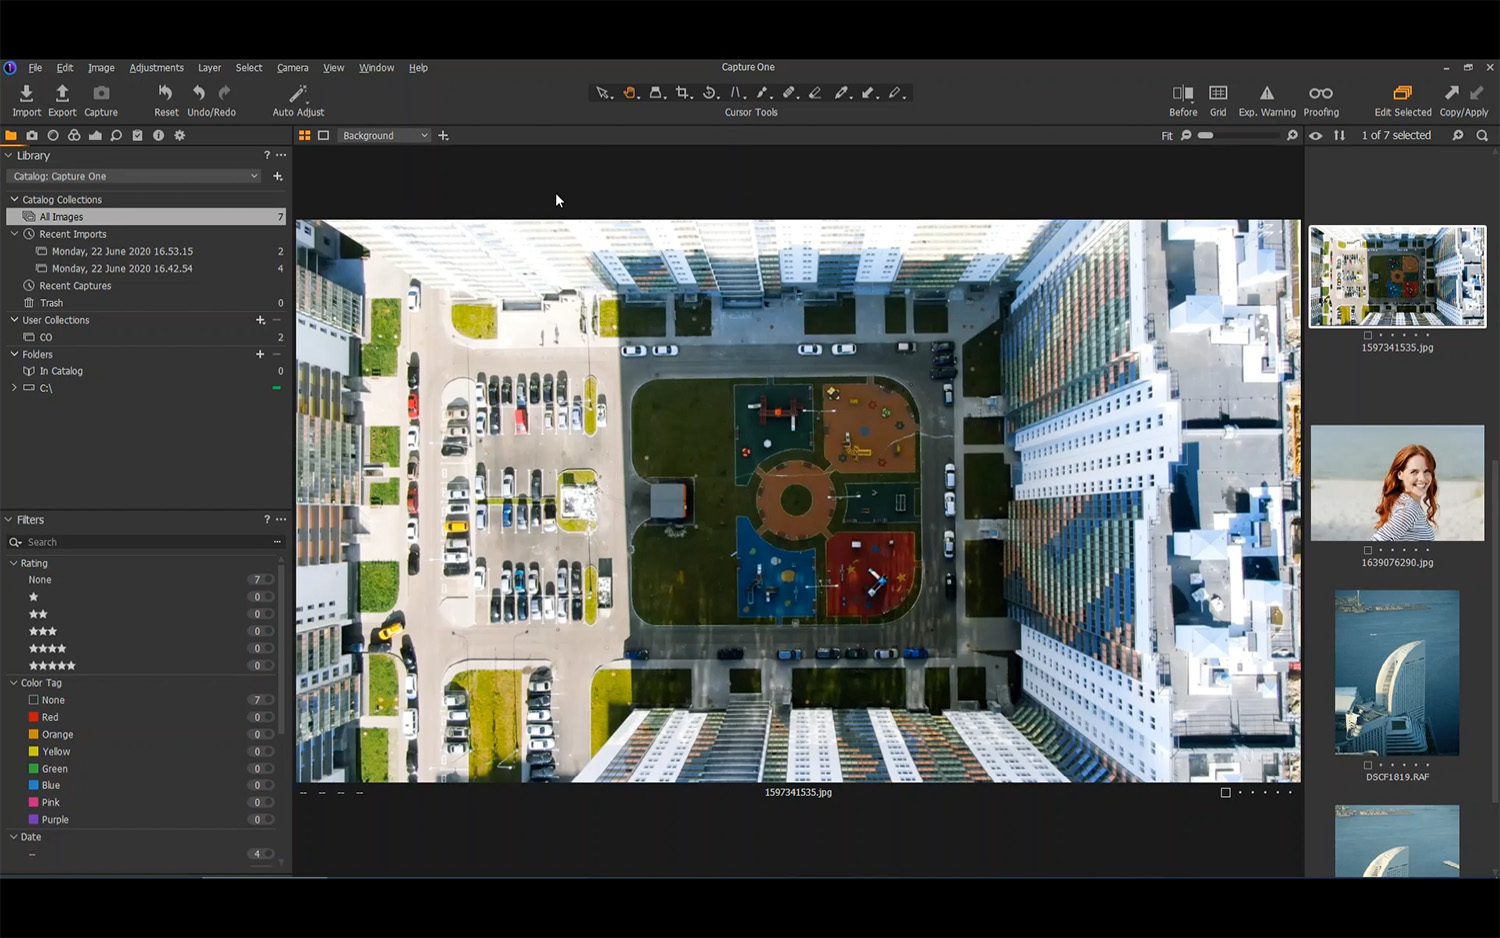Select the Rotation cursor tool

tap(710, 93)
